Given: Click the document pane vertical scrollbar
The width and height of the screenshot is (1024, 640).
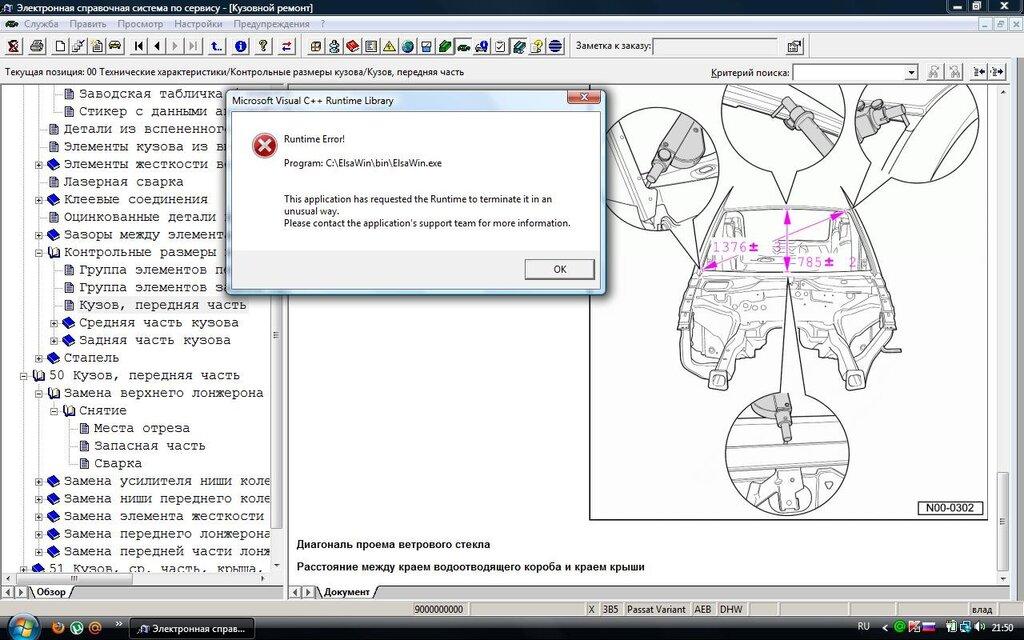Looking at the screenshot, I should tap(1004, 333).
